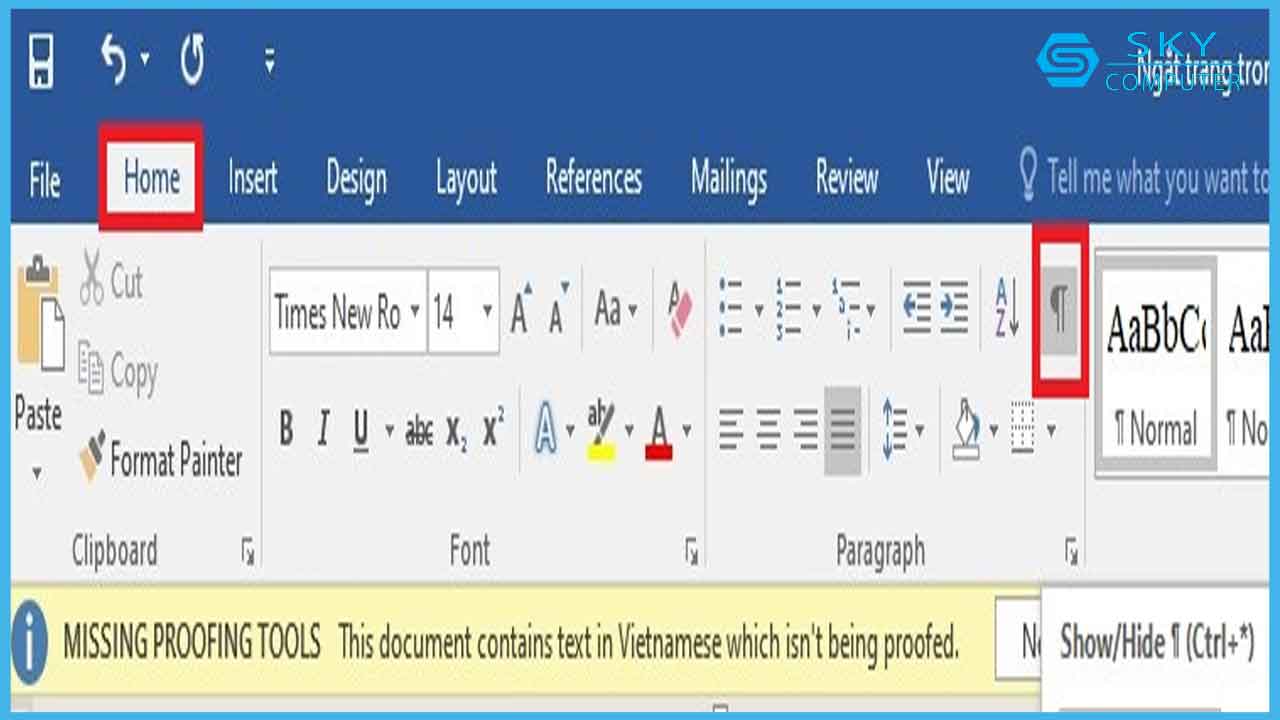The height and width of the screenshot is (720, 1280).
Task: Toggle Show/Hide paragraph marks
Action: (x=1059, y=311)
